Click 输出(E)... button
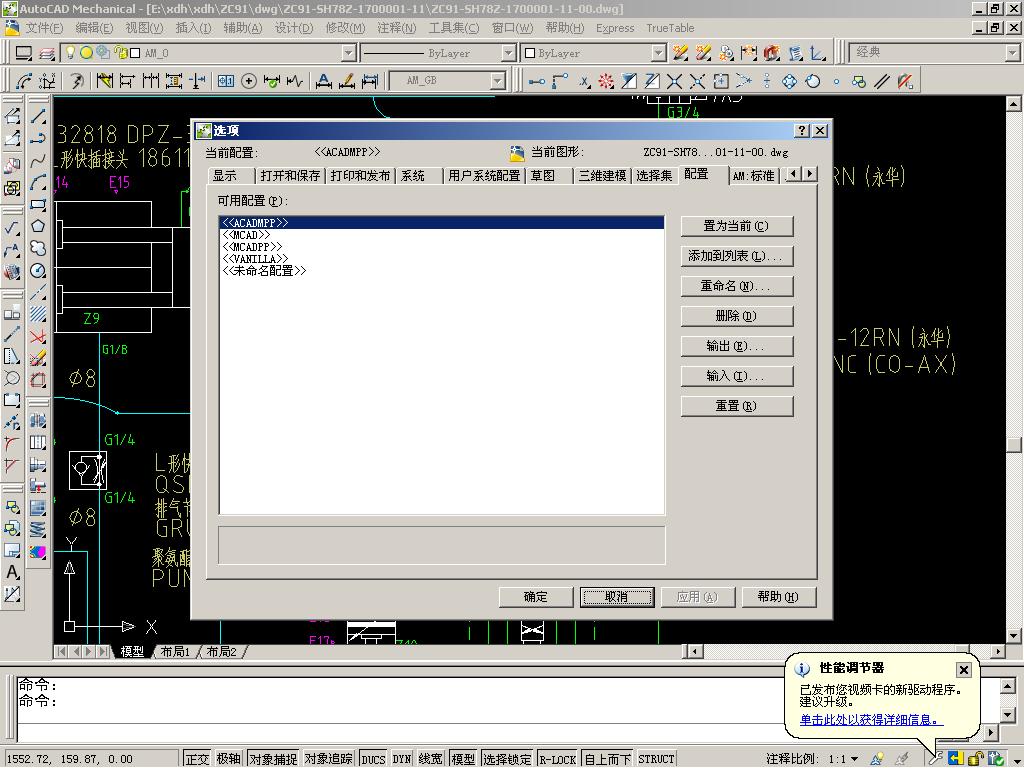Screen dimensions: 1024x768 pos(737,346)
